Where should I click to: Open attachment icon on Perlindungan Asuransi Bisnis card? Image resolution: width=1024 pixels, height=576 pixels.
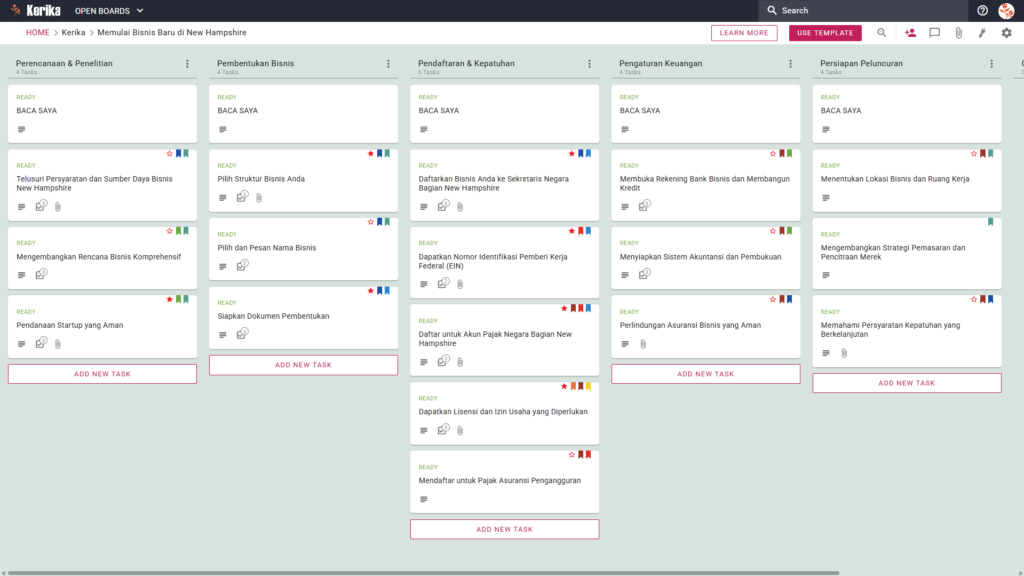point(643,344)
